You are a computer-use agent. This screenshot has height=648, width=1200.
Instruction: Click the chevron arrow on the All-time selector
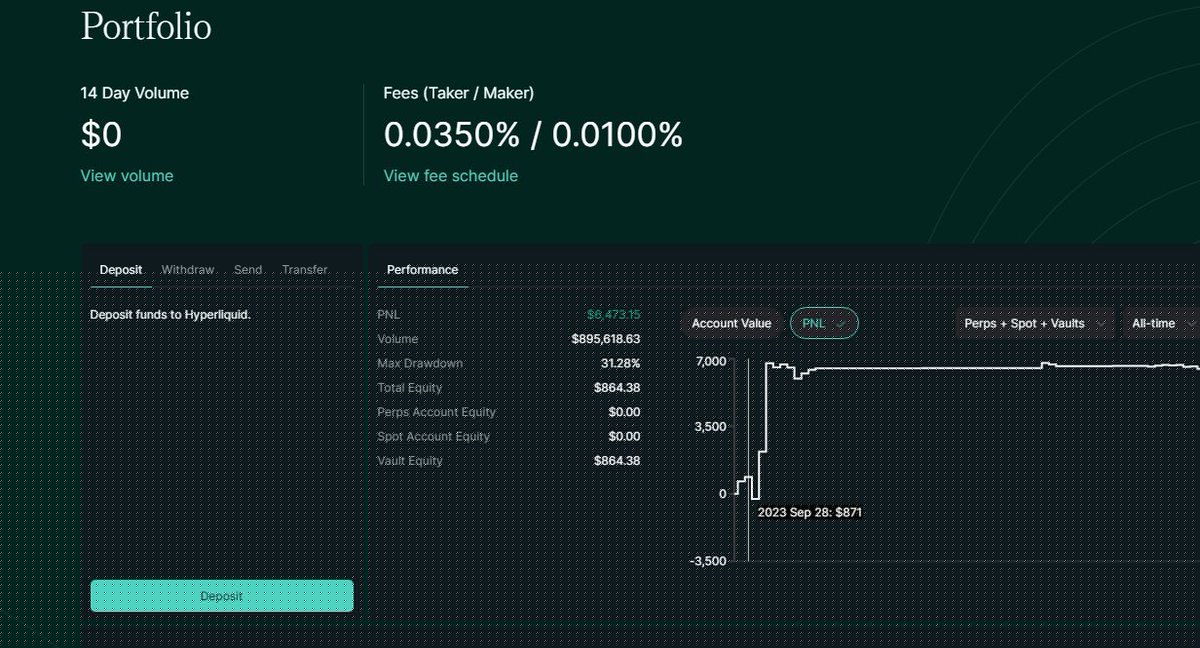[1190, 324]
